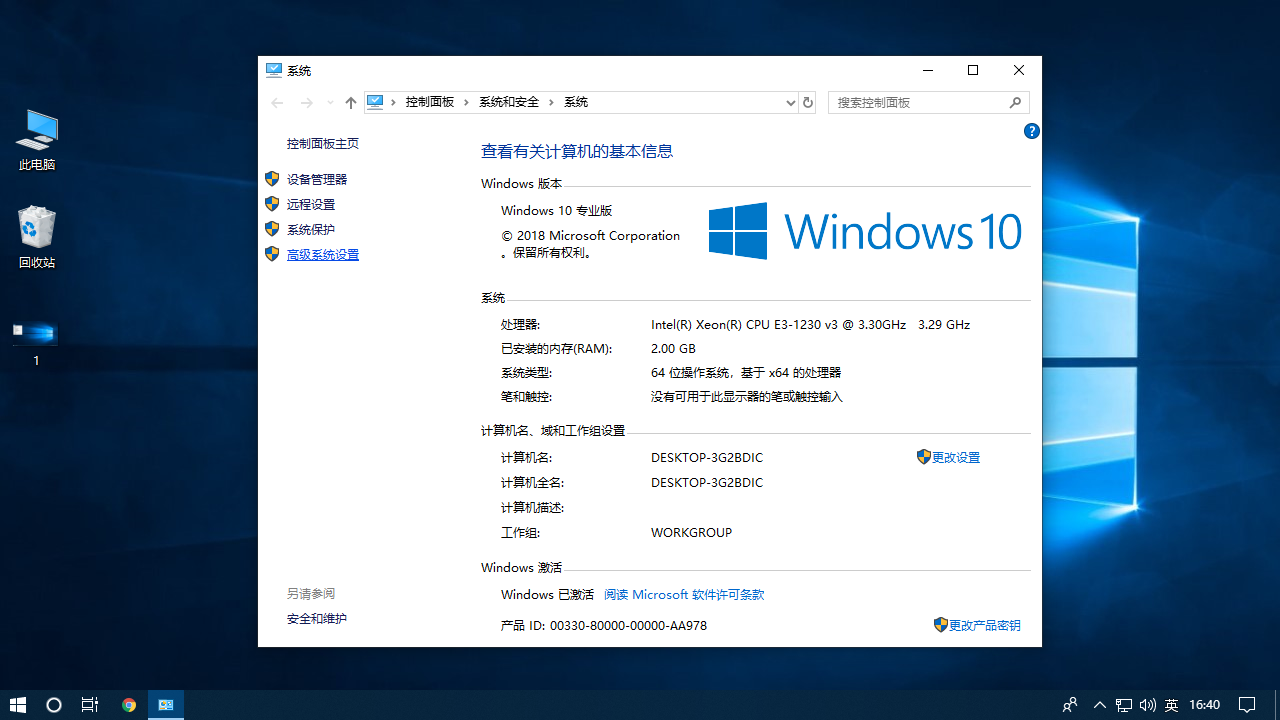Click the heading 查看有关计算机的基本信息
1280x720 pixels.
point(577,151)
